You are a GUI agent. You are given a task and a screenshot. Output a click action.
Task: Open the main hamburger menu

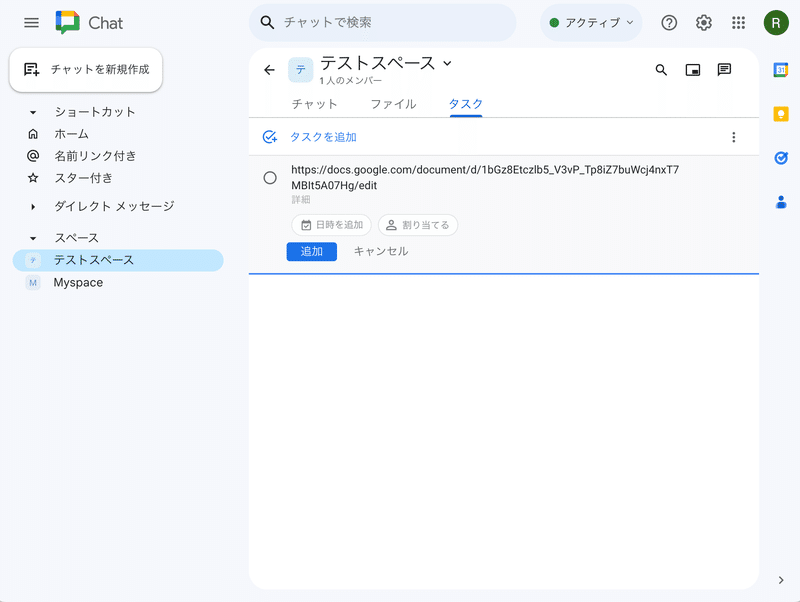coord(31,22)
